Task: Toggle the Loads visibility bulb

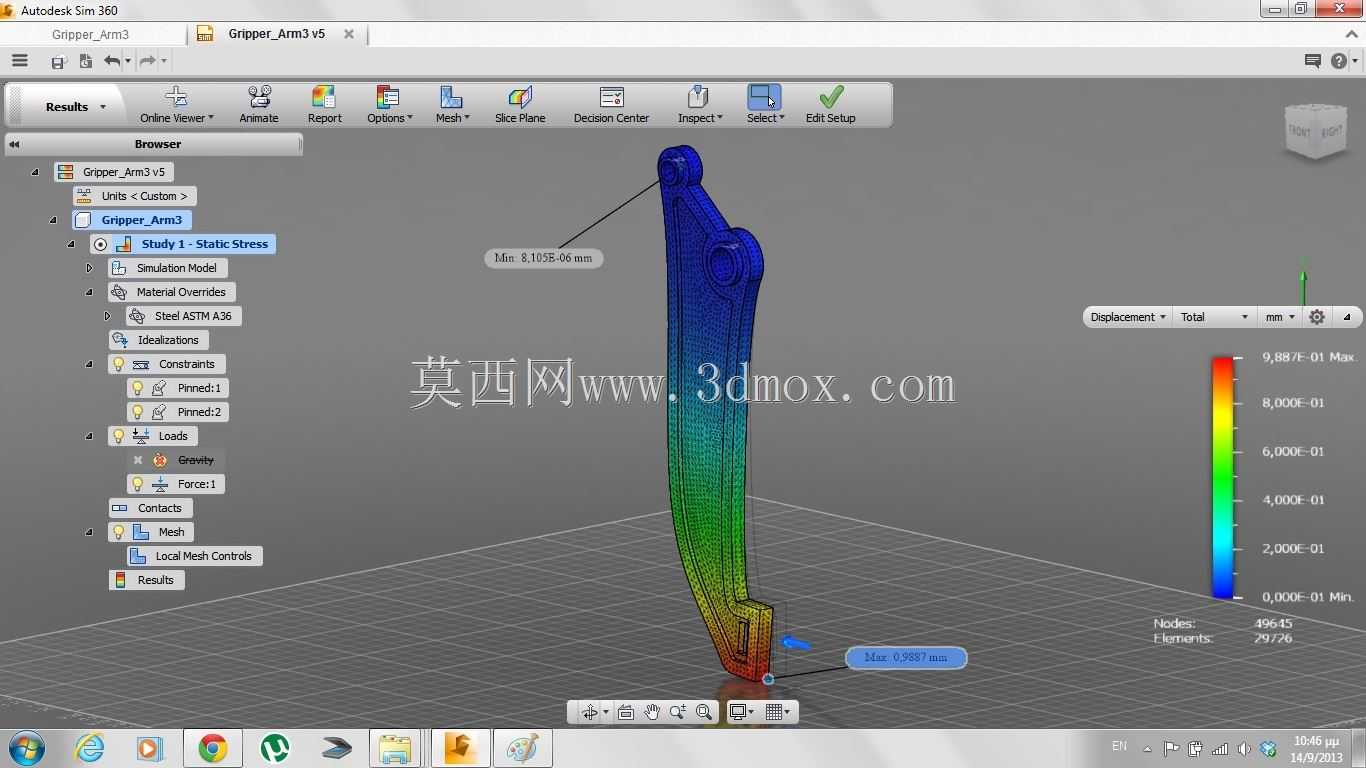Action: pyautogui.click(x=118, y=436)
